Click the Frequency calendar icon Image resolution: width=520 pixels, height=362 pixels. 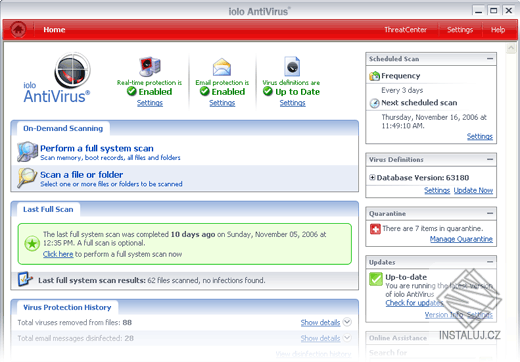(375, 76)
